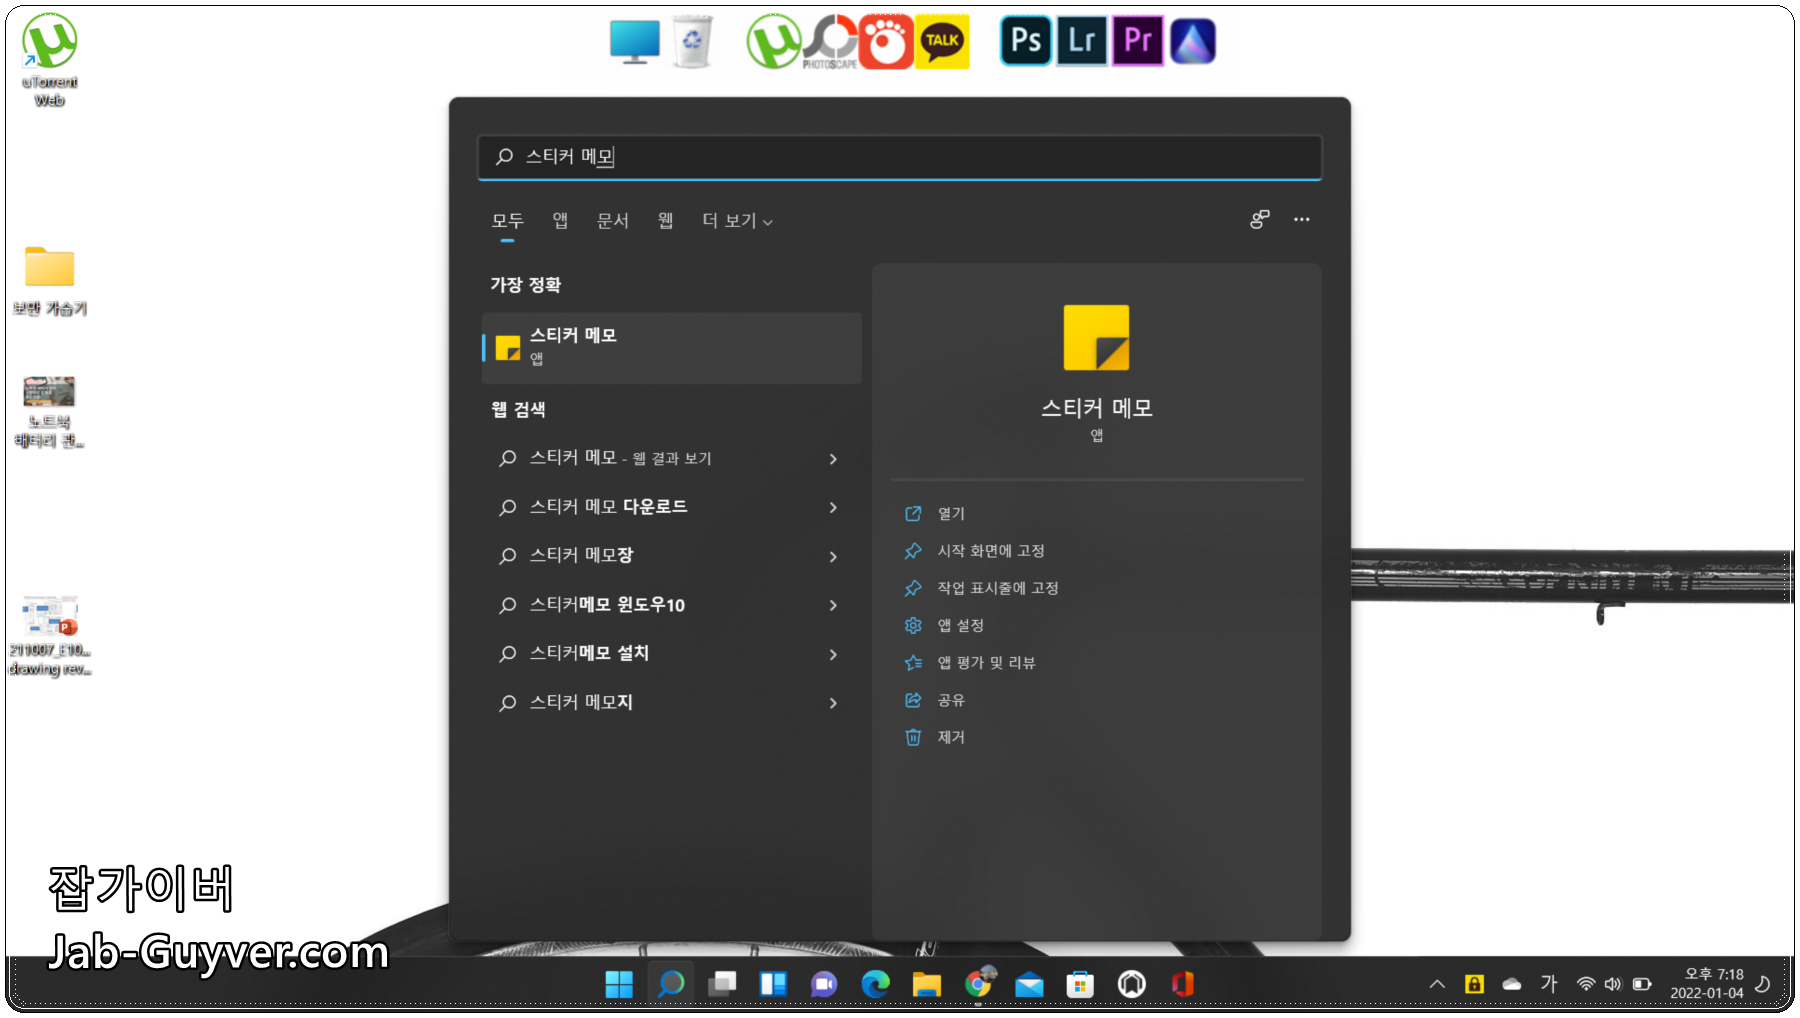Open the PhotoScape desktop icon
Image resolution: width=1800 pixels, height=1018 pixels.
coord(830,40)
